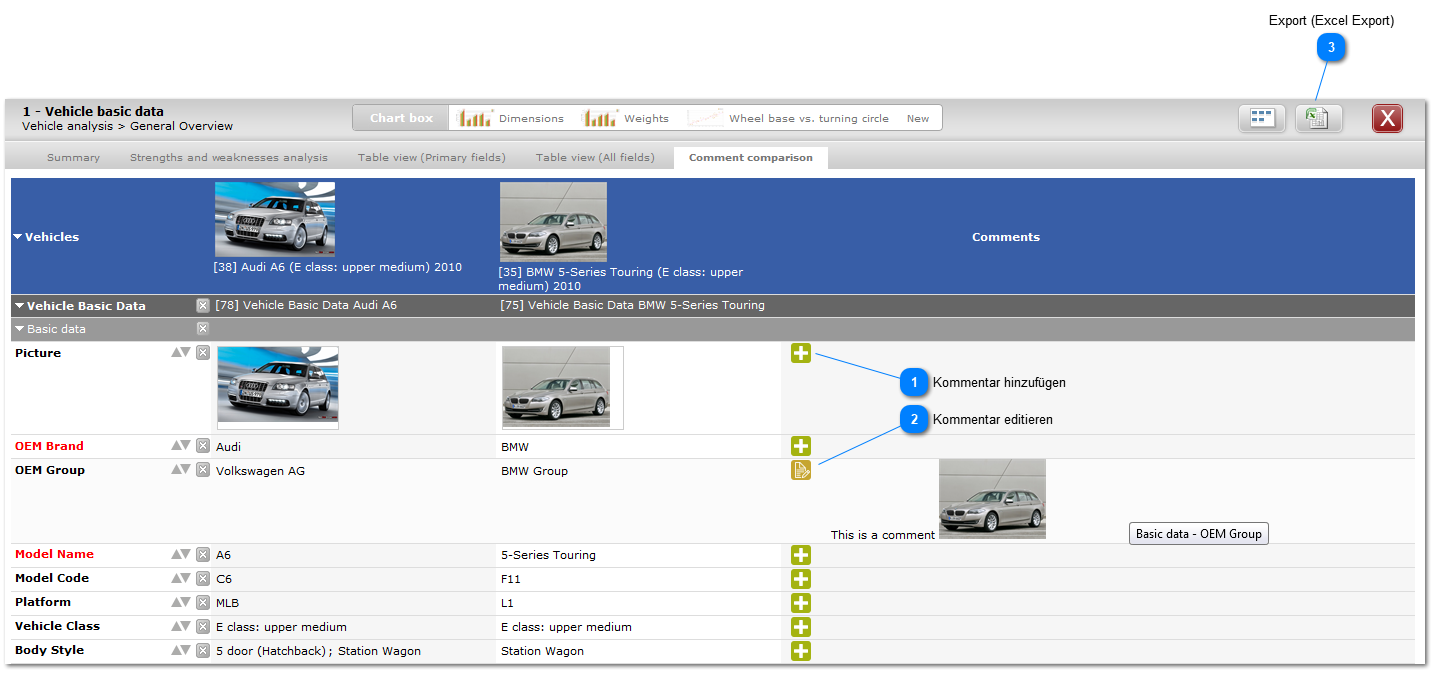Remove the Picture row with its X icon
Screen dimensions: 1434x673
(x=203, y=353)
